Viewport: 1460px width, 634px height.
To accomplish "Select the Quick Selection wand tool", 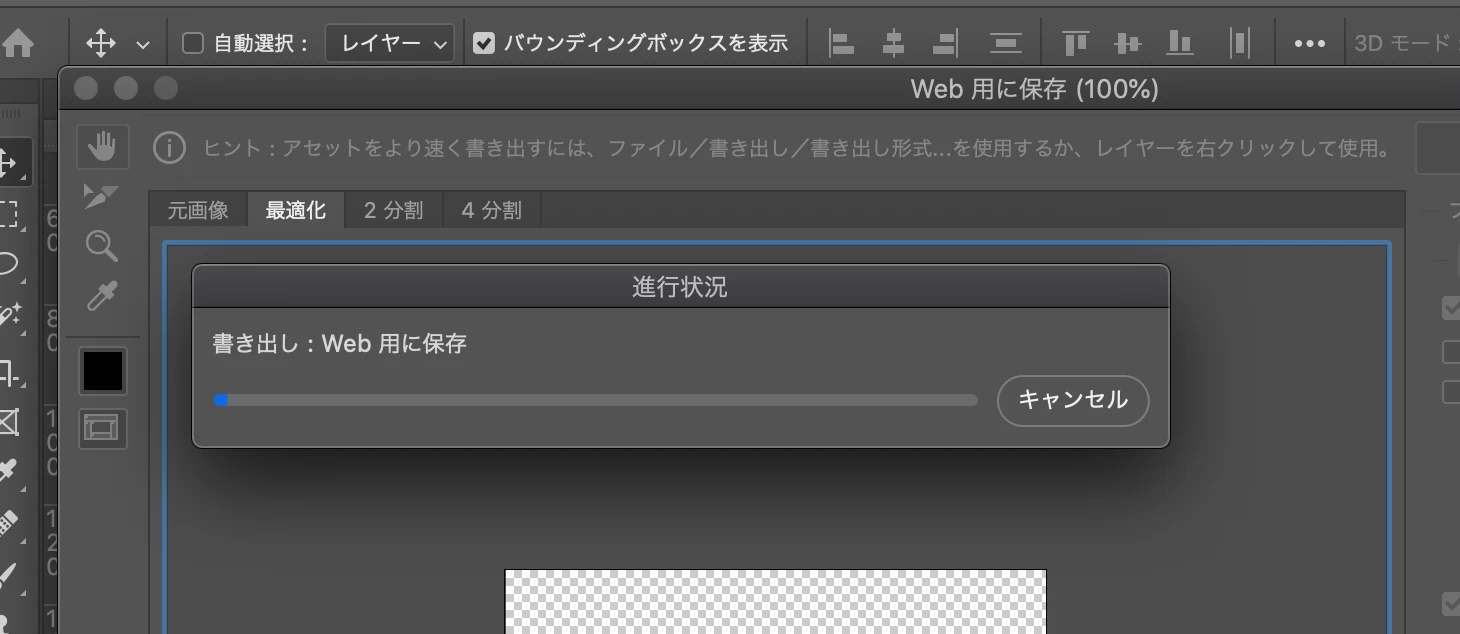I will (8, 316).
